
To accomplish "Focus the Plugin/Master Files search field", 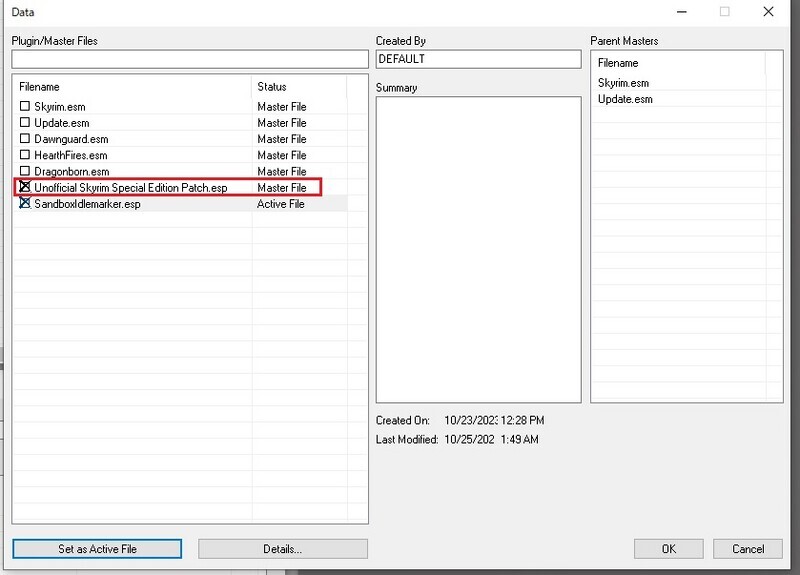I will 190,59.
